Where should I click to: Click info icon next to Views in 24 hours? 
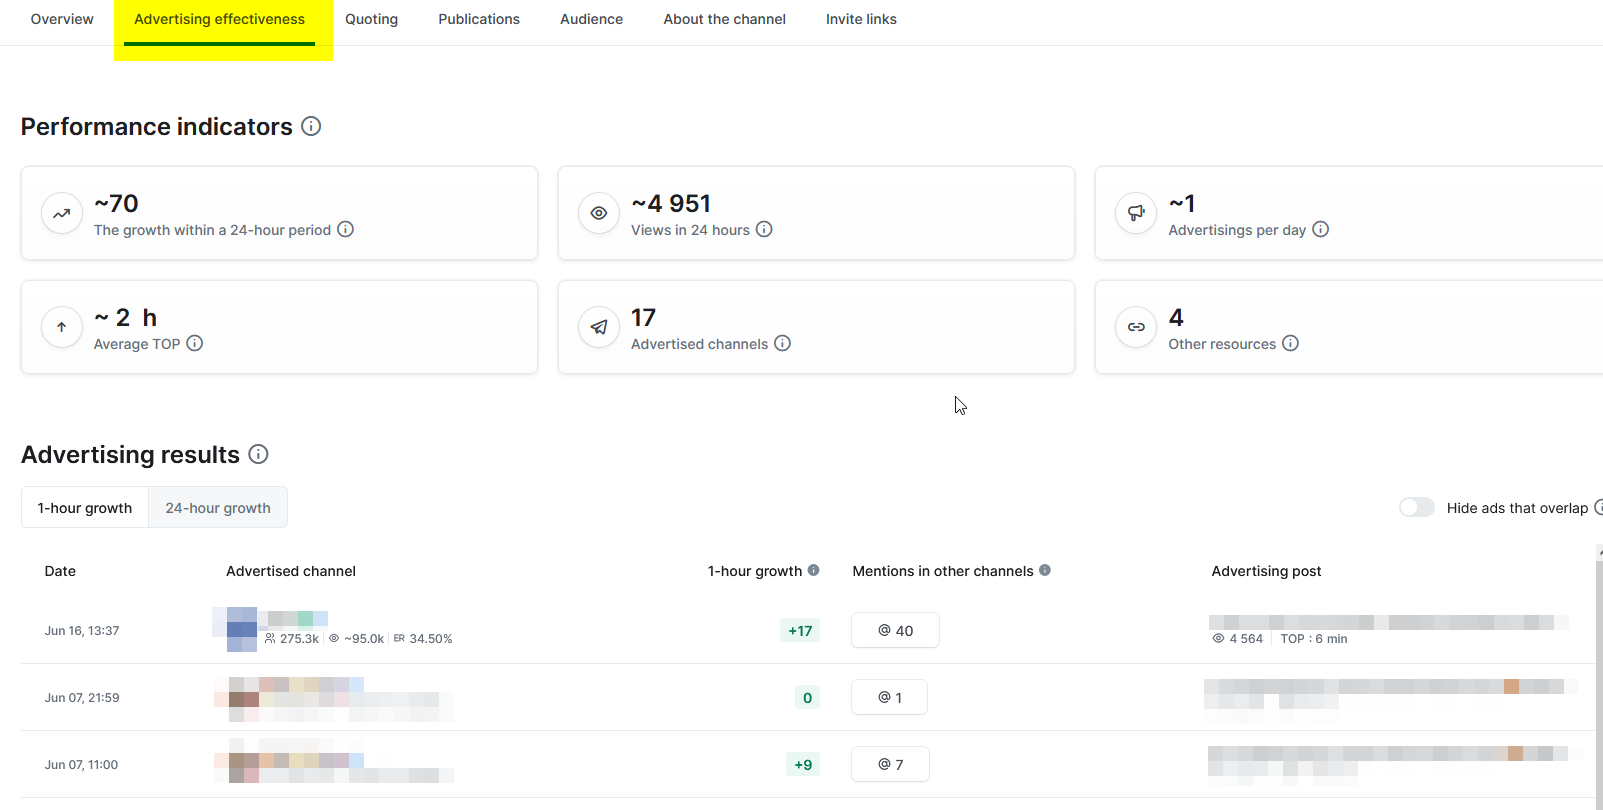coord(764,229)
